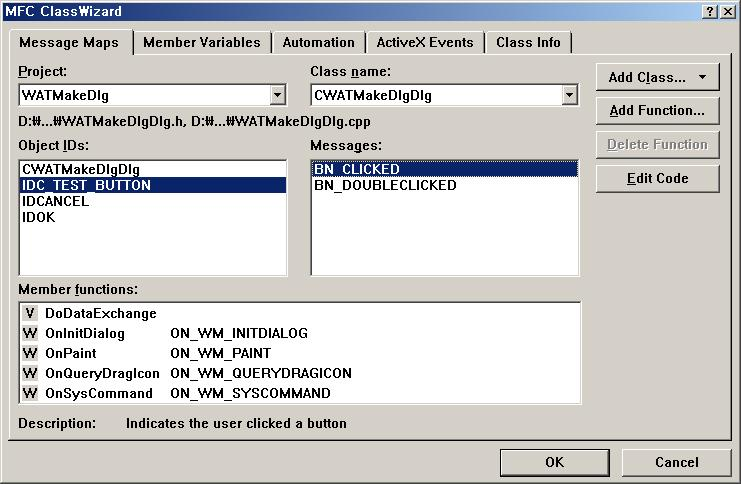Screen dimensions: 741x484
Task: Select BN_DOUBLECLICKED message
Action: coord(445,185)
